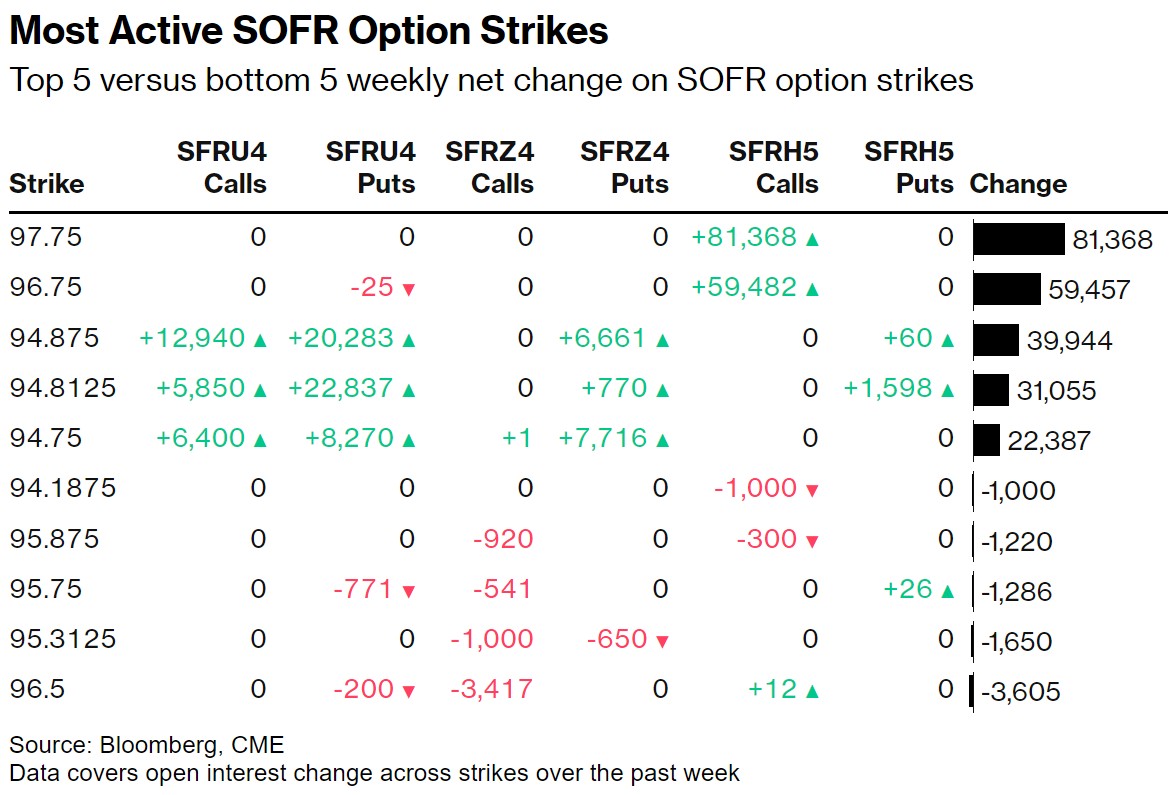Image resolution: width=1176 pixels, height=795 pixels.
Task: Click red arrow beside -771 SFRU4 Puts
Action: tap(408, 591)
